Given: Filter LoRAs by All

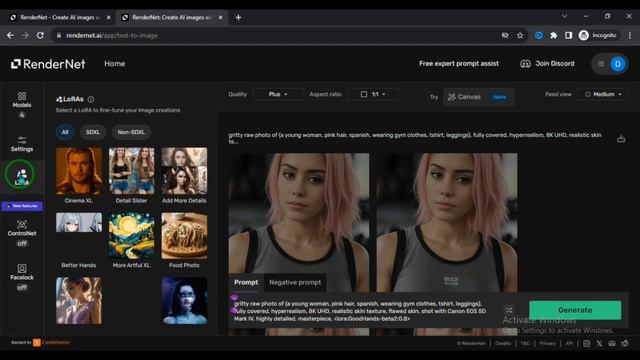Looking at the screenshot, I should pos(65,132).
